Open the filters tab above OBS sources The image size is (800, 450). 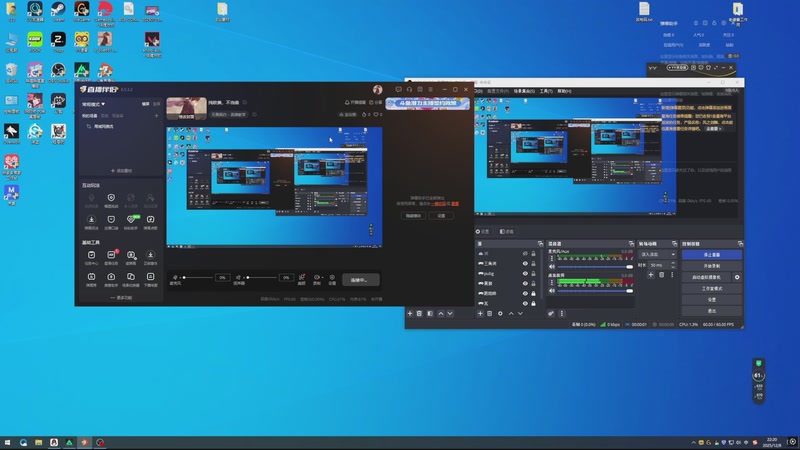[507, 232]
